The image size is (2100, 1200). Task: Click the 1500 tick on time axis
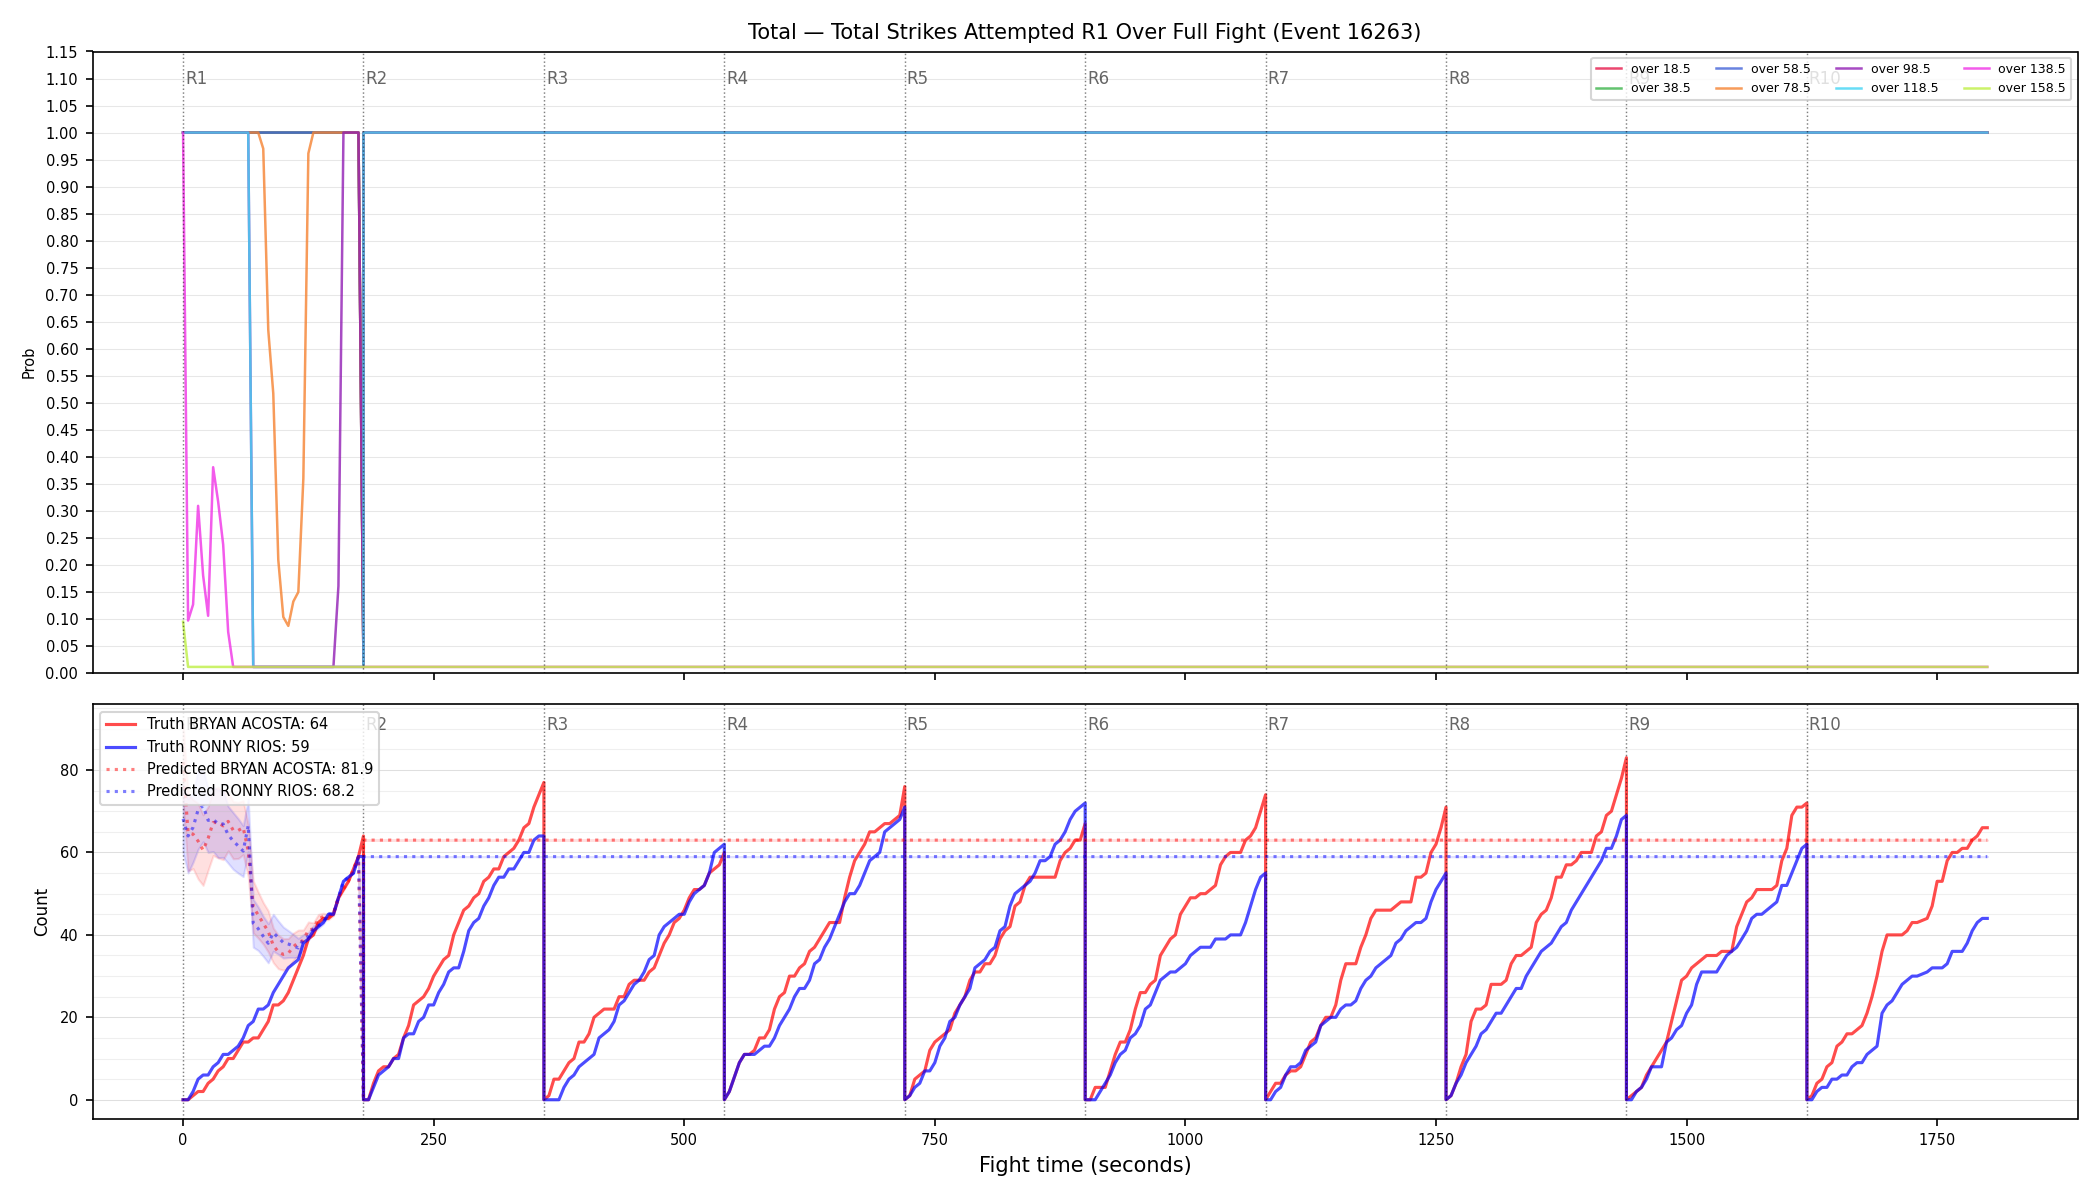1687,1139
